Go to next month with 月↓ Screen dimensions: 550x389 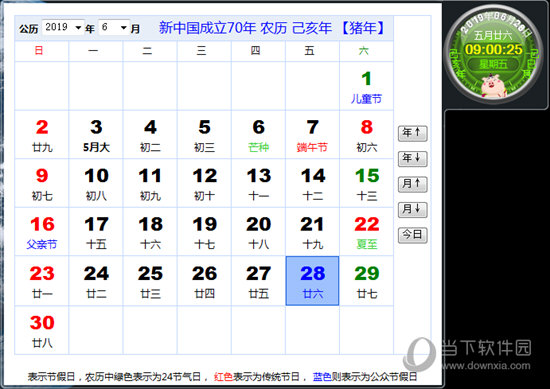tap(412, 210)
